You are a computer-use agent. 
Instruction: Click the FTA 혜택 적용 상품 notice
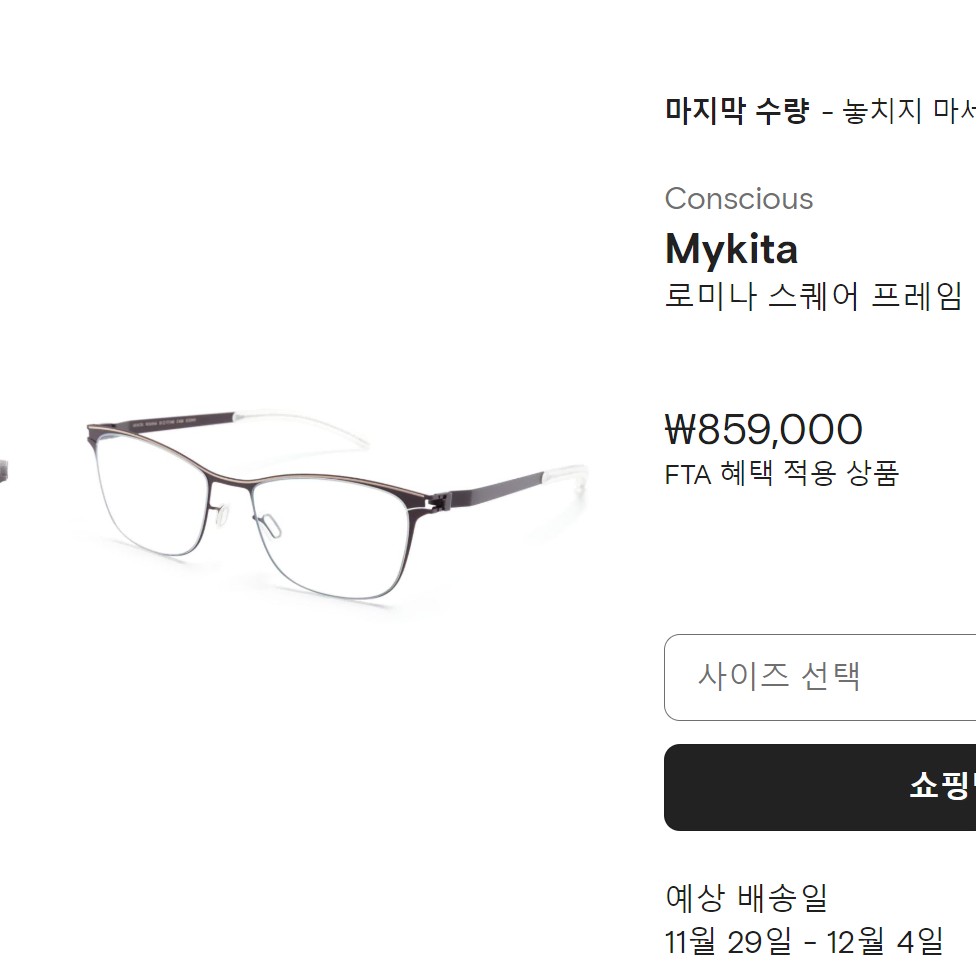pos(782,474)
